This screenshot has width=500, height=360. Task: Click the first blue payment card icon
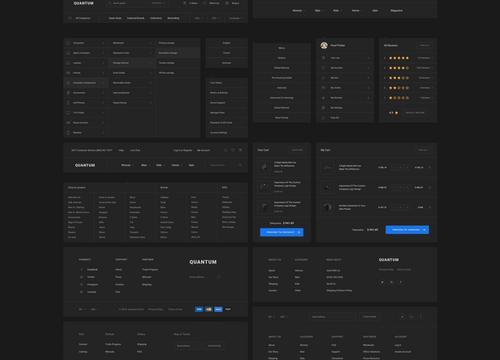199,309
